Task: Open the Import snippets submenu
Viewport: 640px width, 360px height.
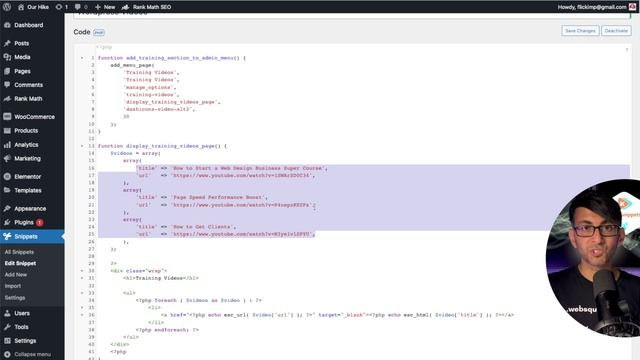Action: [13, 286]
